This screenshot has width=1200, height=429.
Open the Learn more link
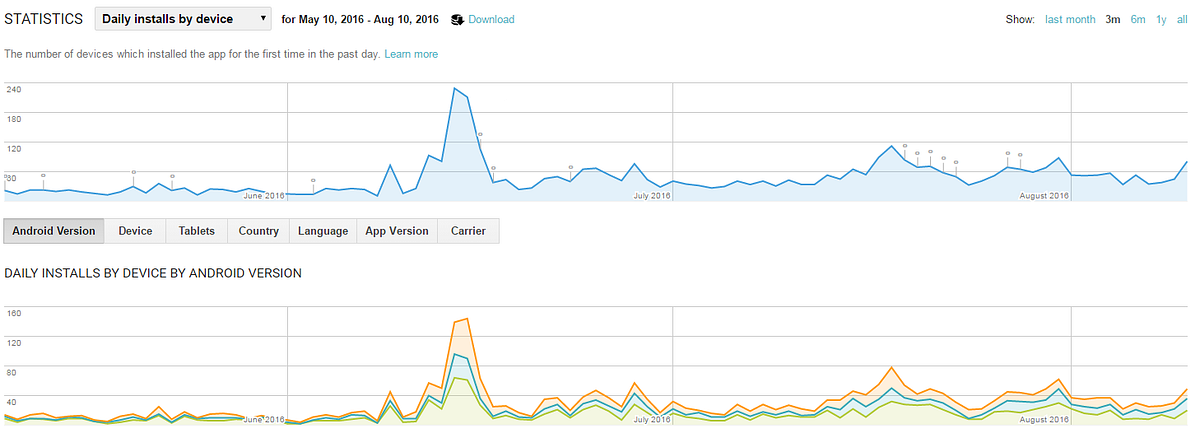click(x=411, y=54)
